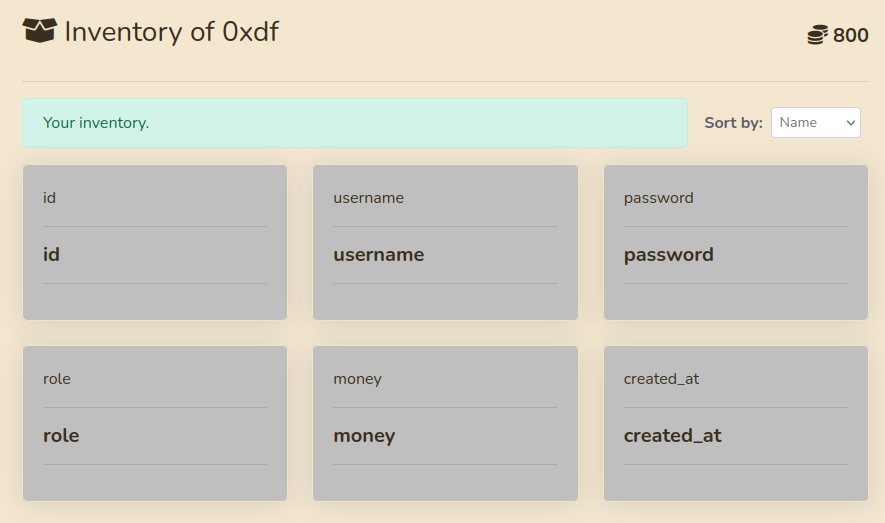Image resolution: width=885 pixels, height=523 pixels.
Task: Click the bold "id" item name
Action: coord(52,255)
